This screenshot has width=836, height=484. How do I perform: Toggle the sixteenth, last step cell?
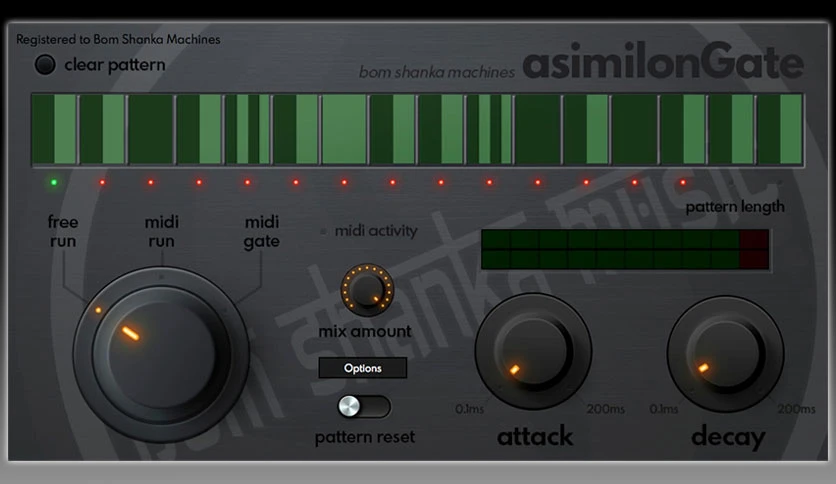pyautogui.click(x=780, y=129)
